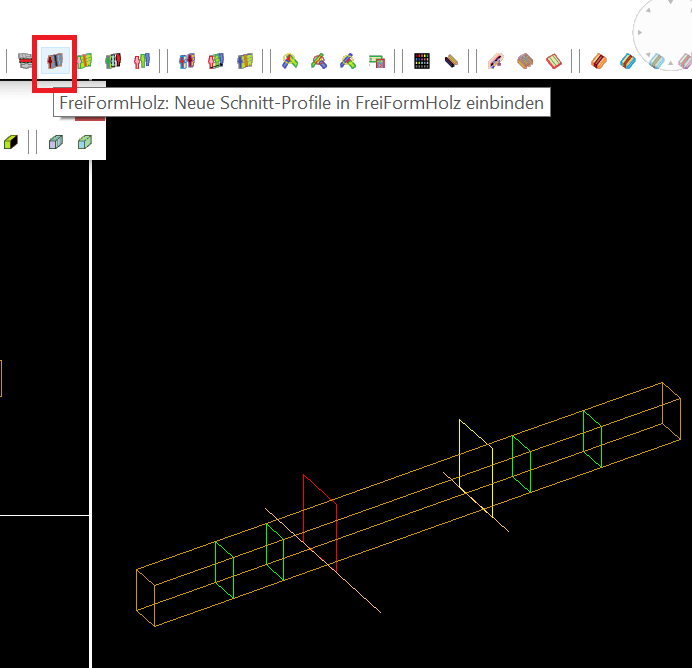Click the red, green and blue figures icon

[x=142, y=61]
